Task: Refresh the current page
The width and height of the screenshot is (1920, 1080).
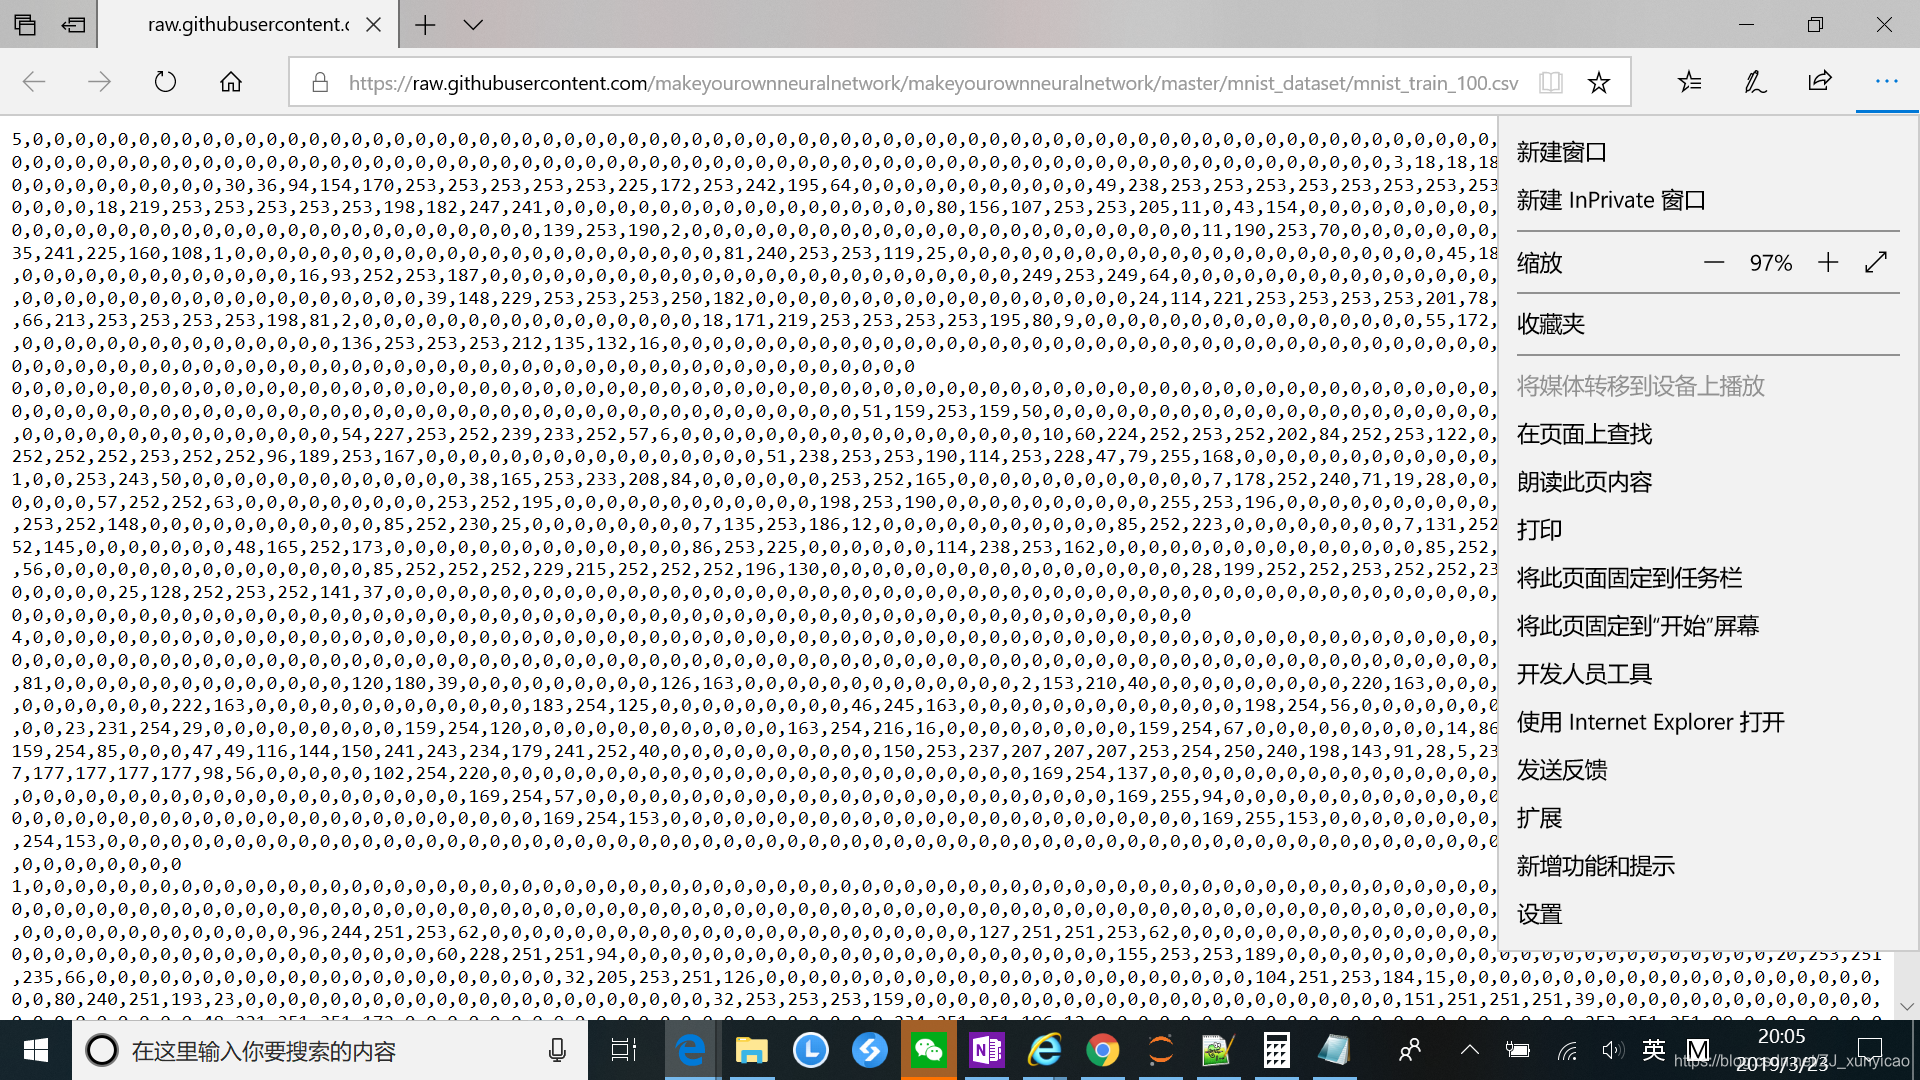Action: 165,82
